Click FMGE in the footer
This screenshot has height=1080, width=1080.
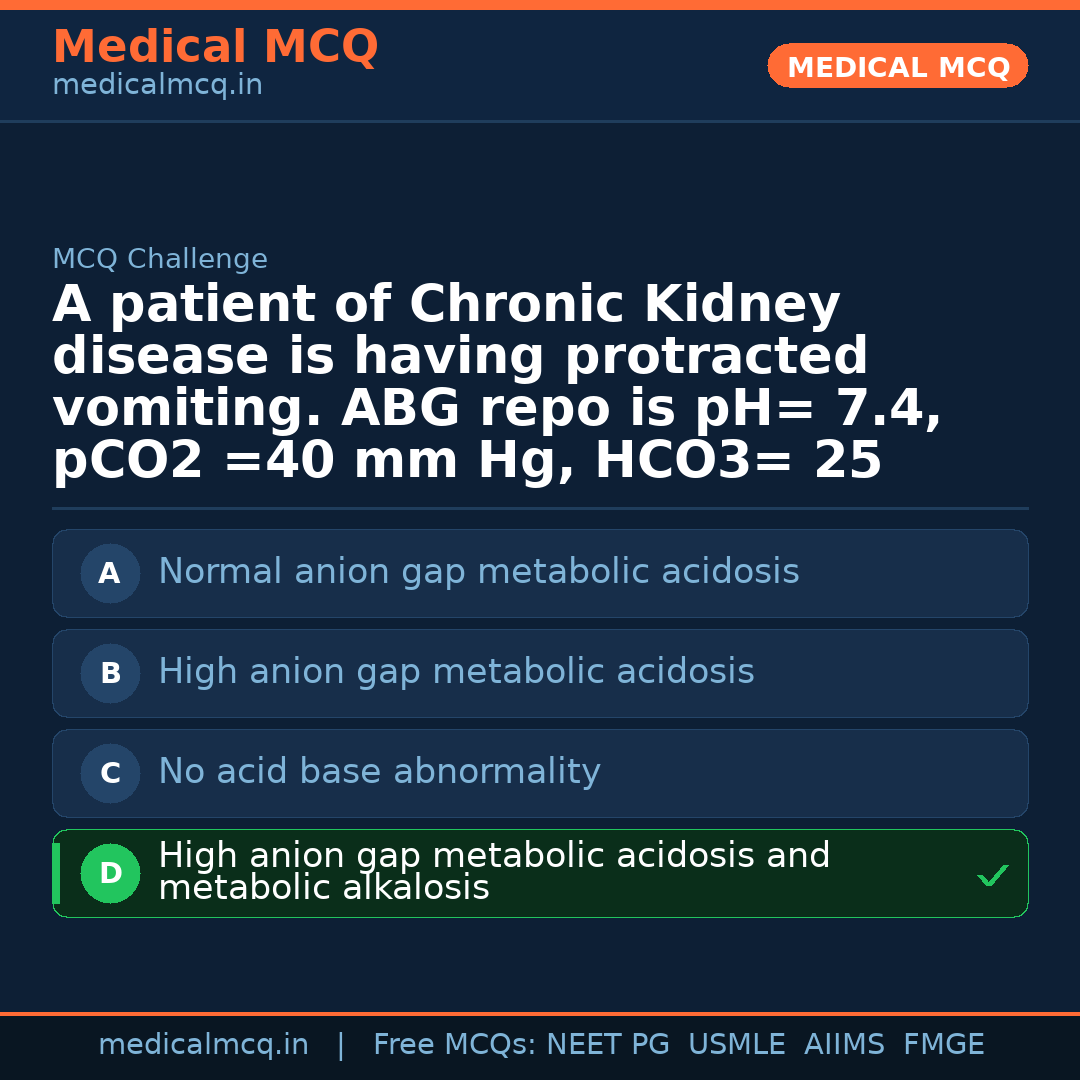pyautogui.click(x=944, y=1045)
